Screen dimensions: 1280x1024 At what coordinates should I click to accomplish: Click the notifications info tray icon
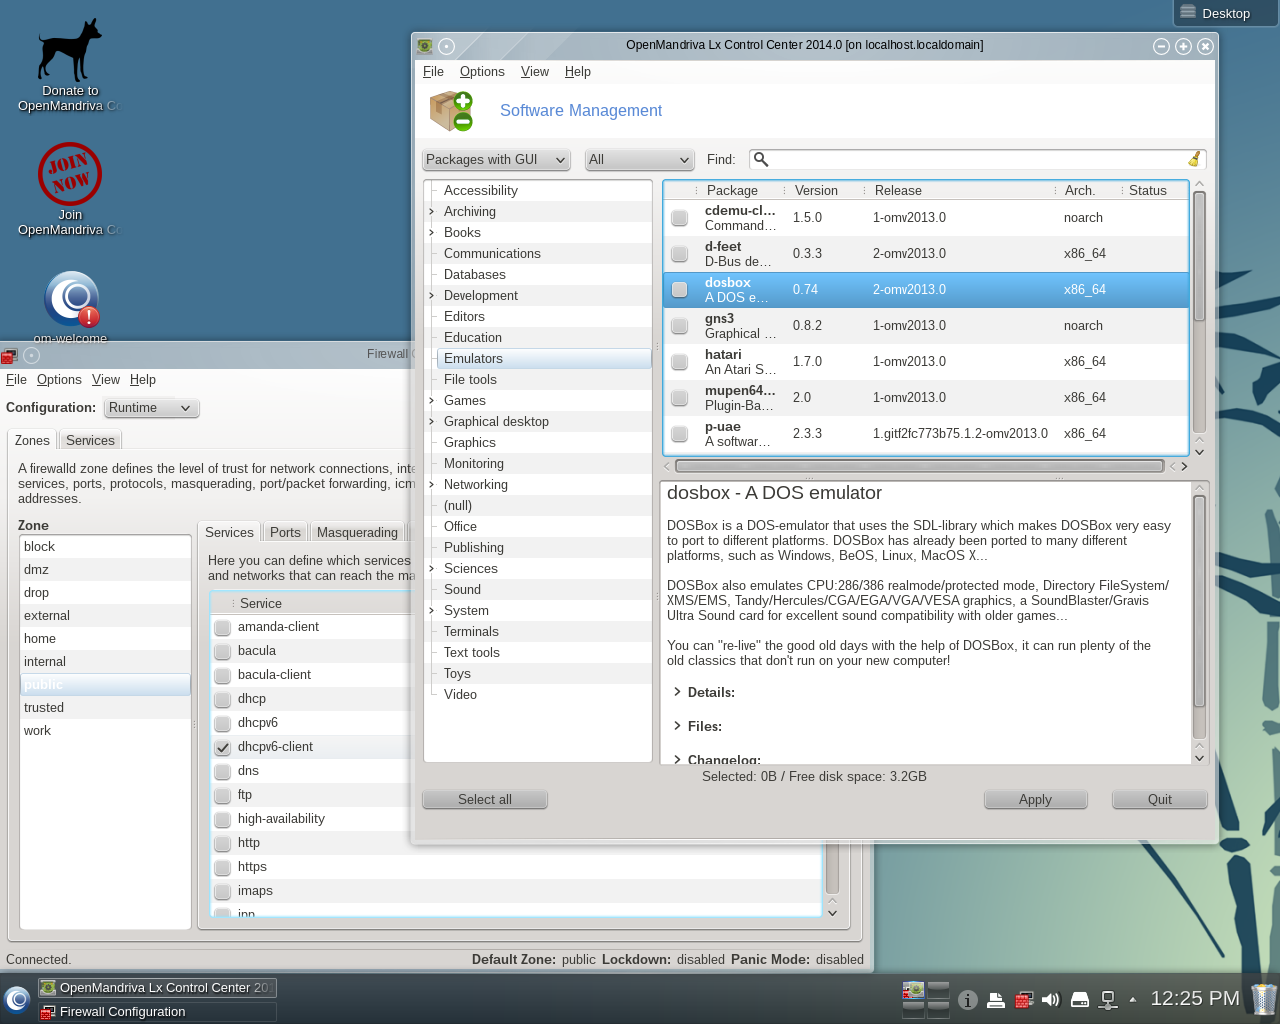tap(967, 999)
